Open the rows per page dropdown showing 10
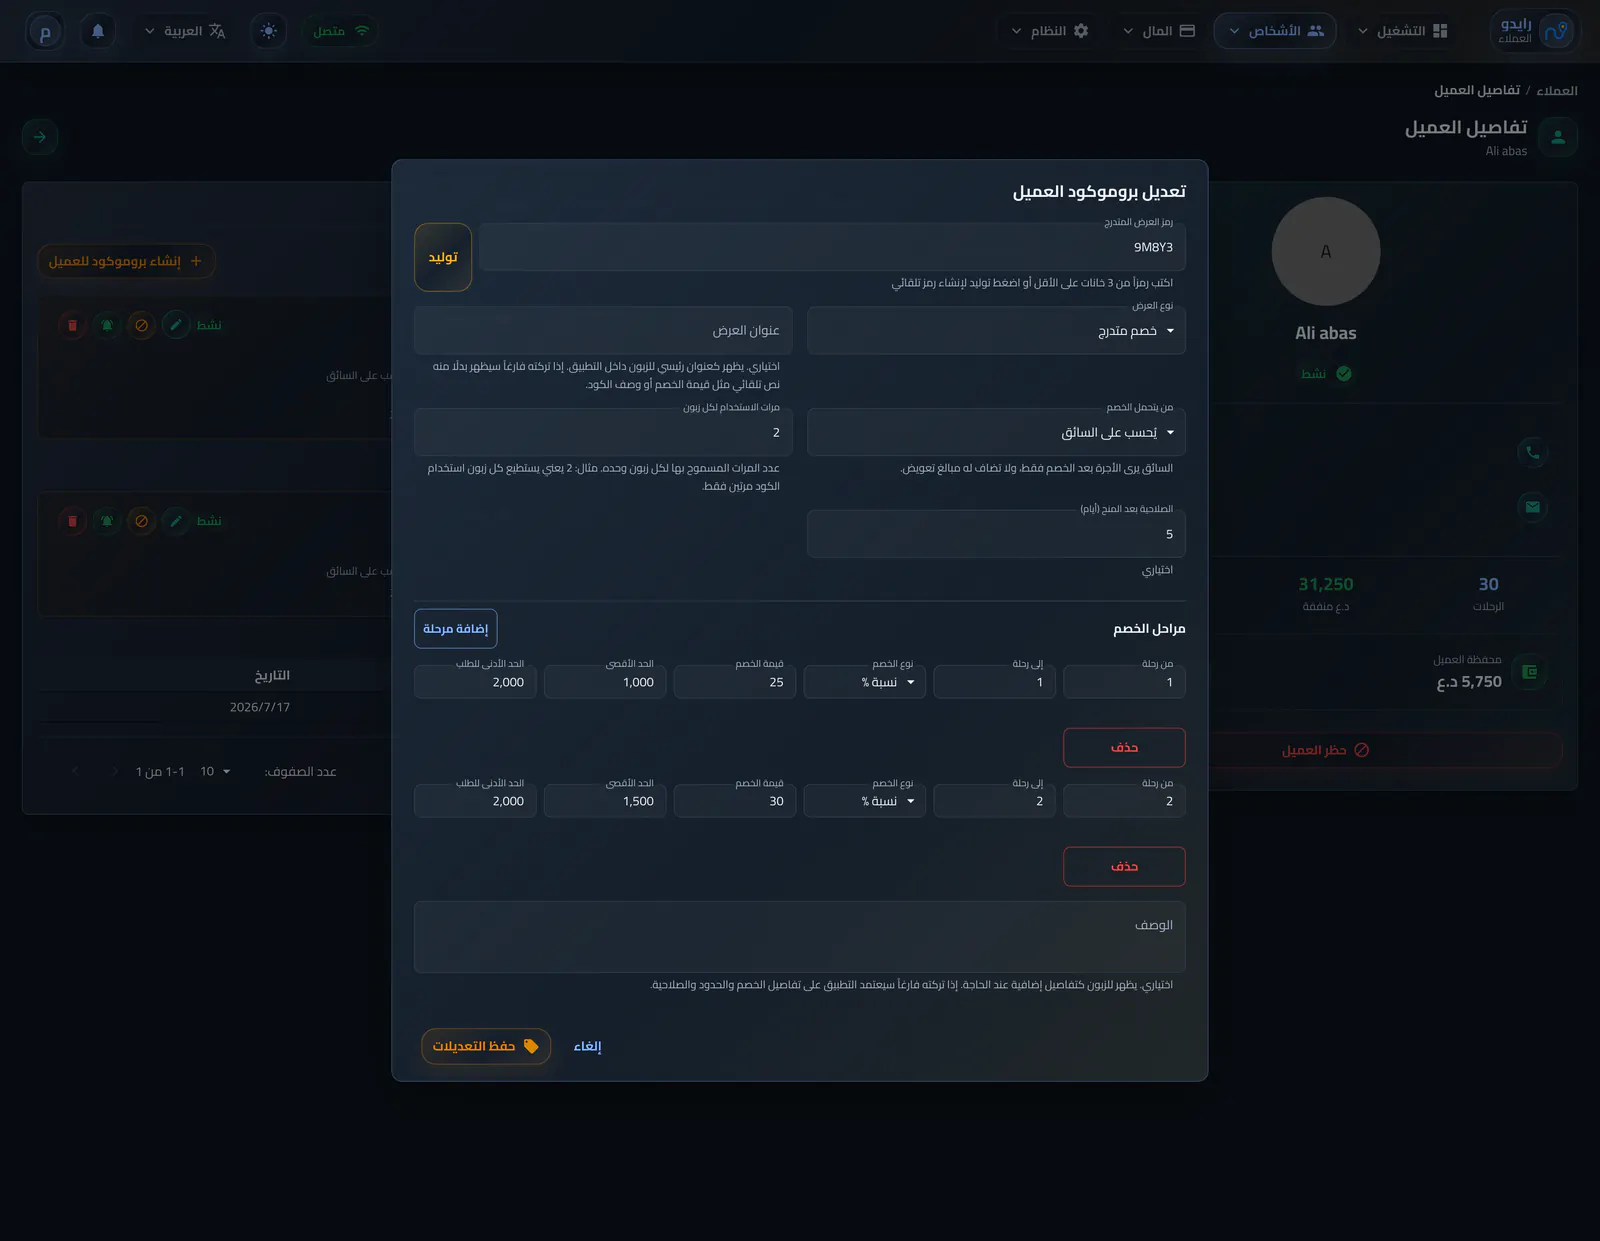 [215, 771]
